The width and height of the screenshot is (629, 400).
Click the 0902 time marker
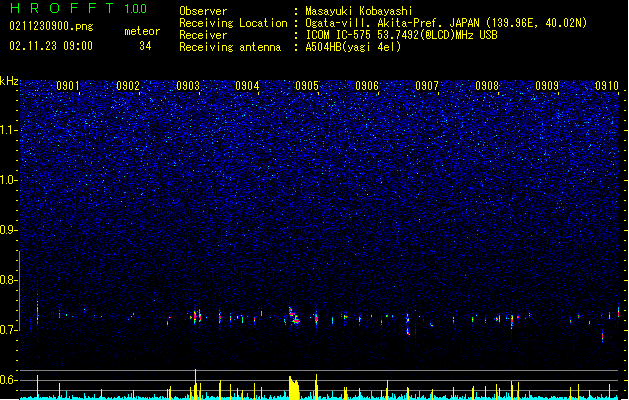tap(128, 86)
